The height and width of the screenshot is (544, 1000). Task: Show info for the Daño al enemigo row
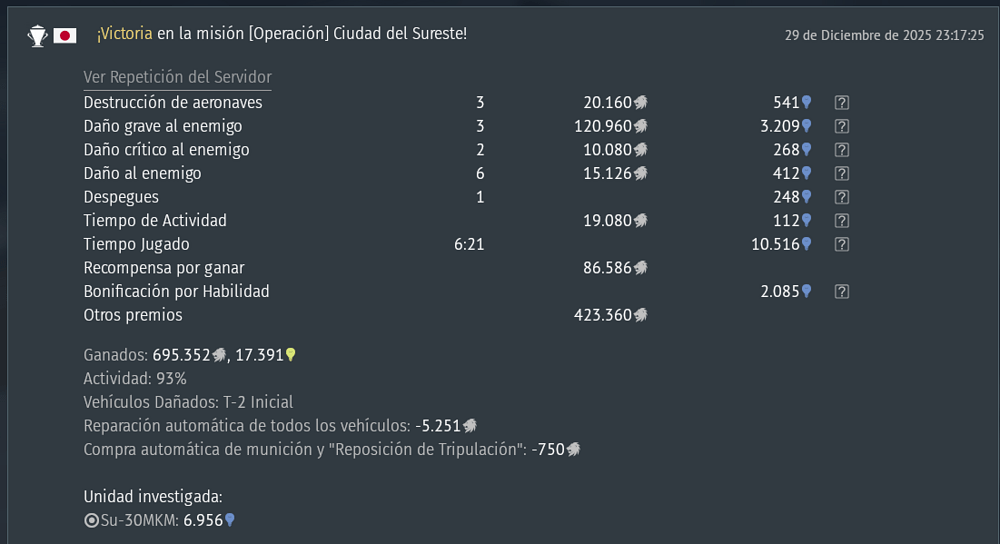tap(842, 173)
